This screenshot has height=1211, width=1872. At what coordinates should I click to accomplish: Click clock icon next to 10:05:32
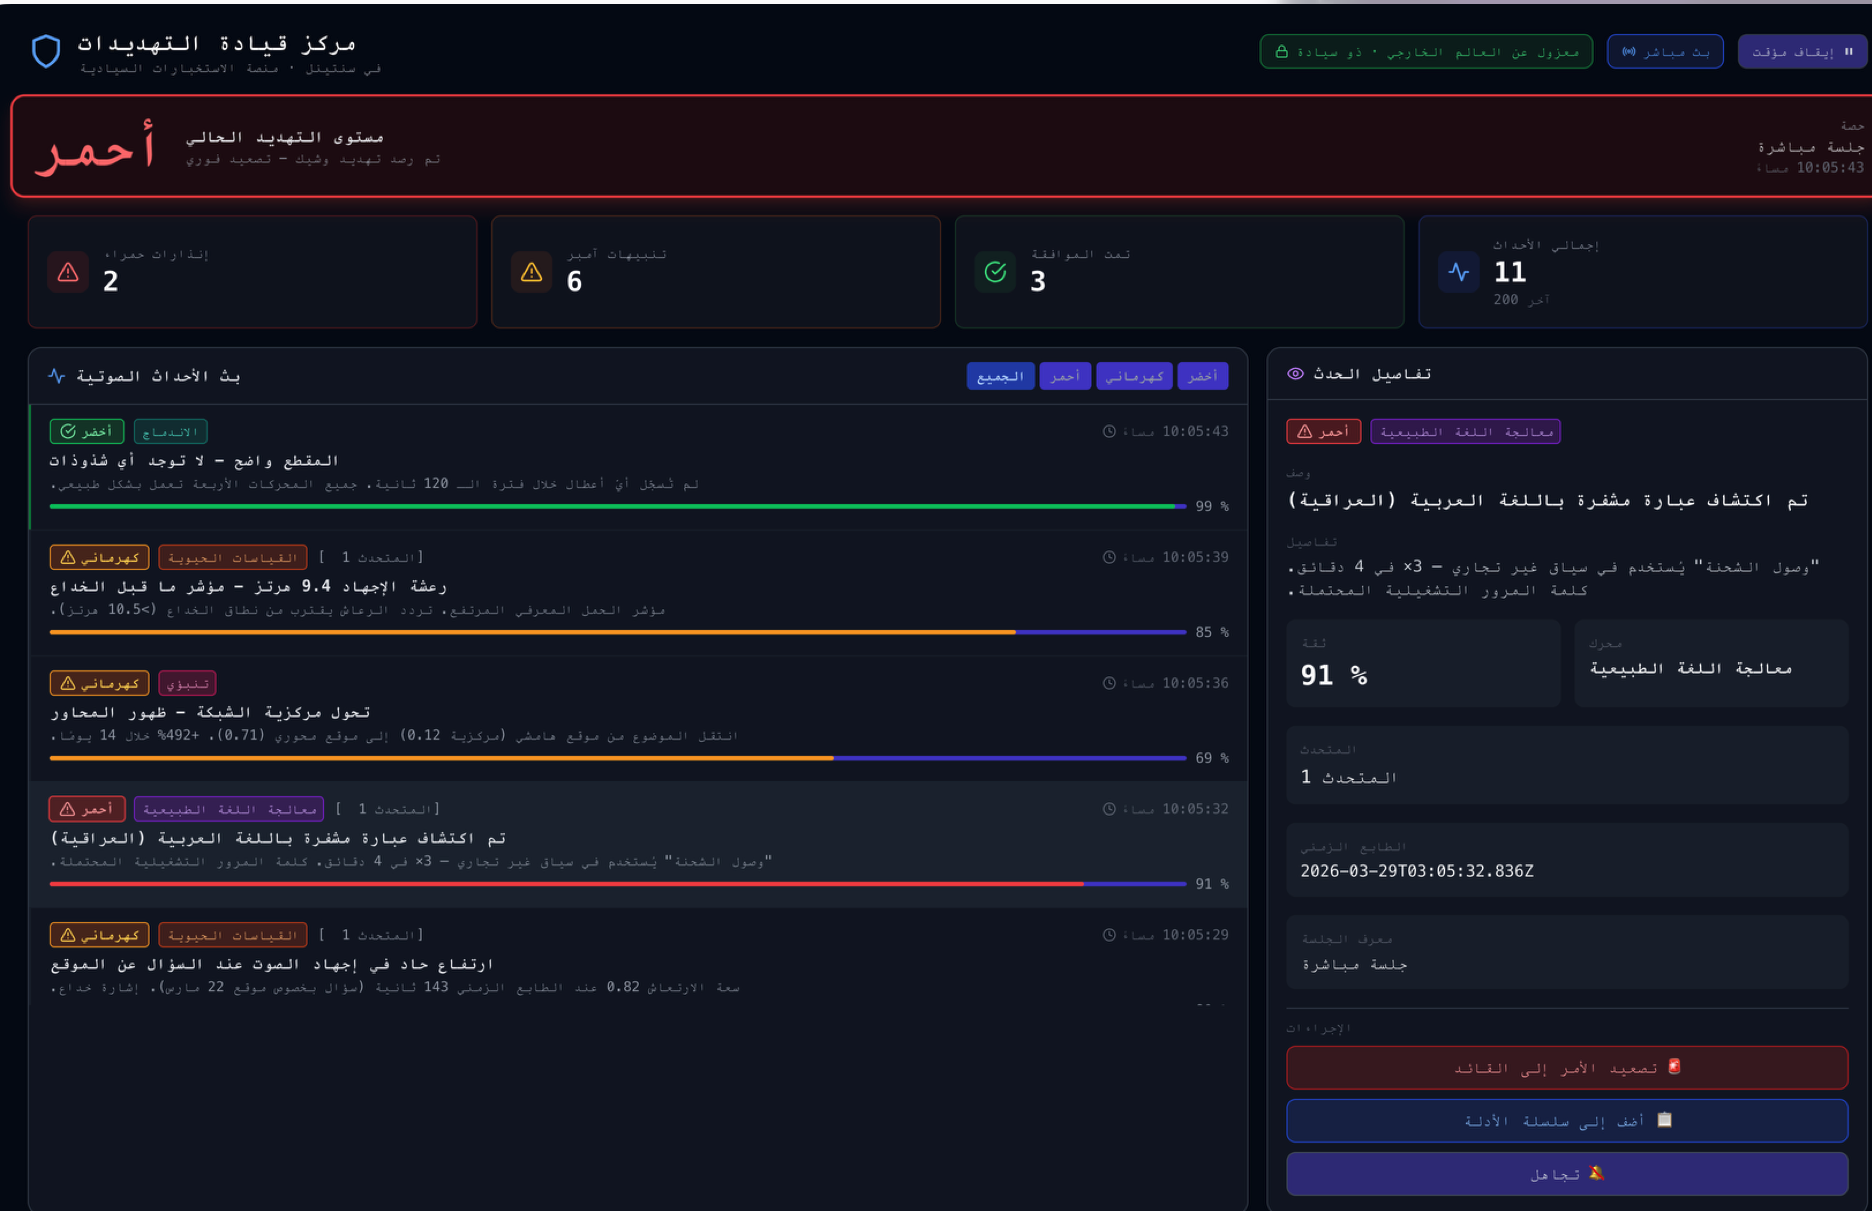coord(1109,809)
